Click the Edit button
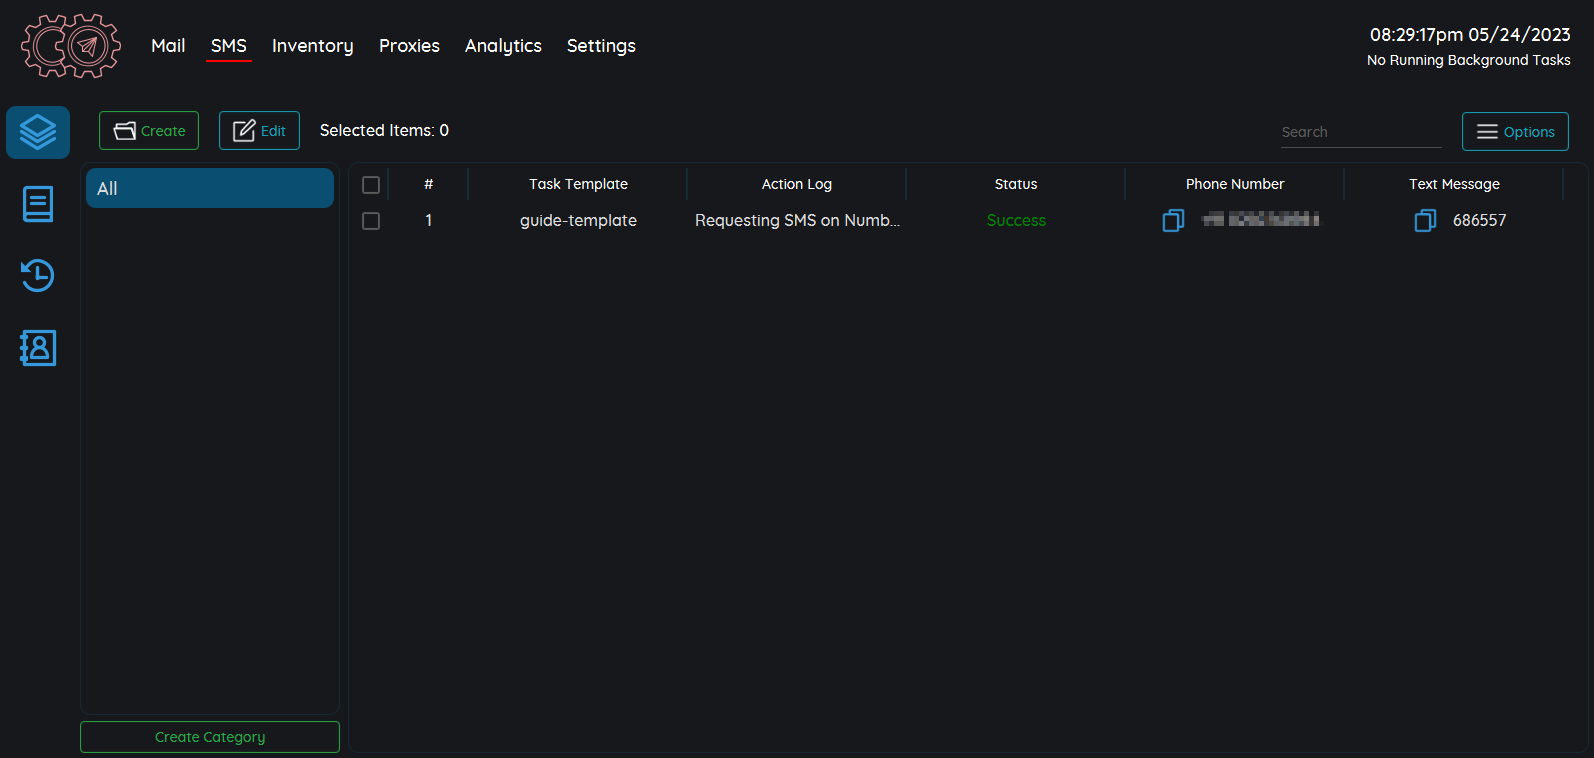This screenshot has height=758, width=1594. (259, 131)
